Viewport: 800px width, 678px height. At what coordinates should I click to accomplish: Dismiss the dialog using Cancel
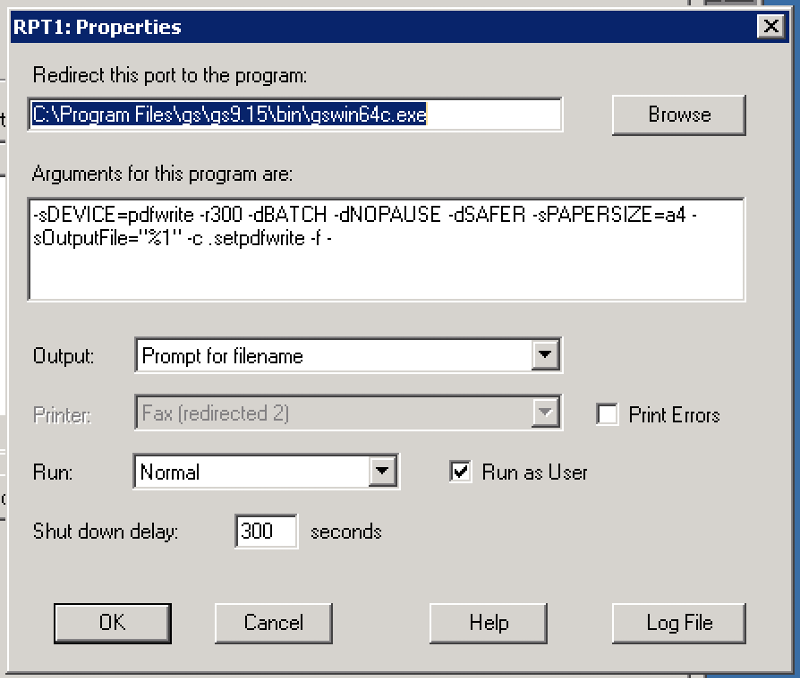point(273,623)
